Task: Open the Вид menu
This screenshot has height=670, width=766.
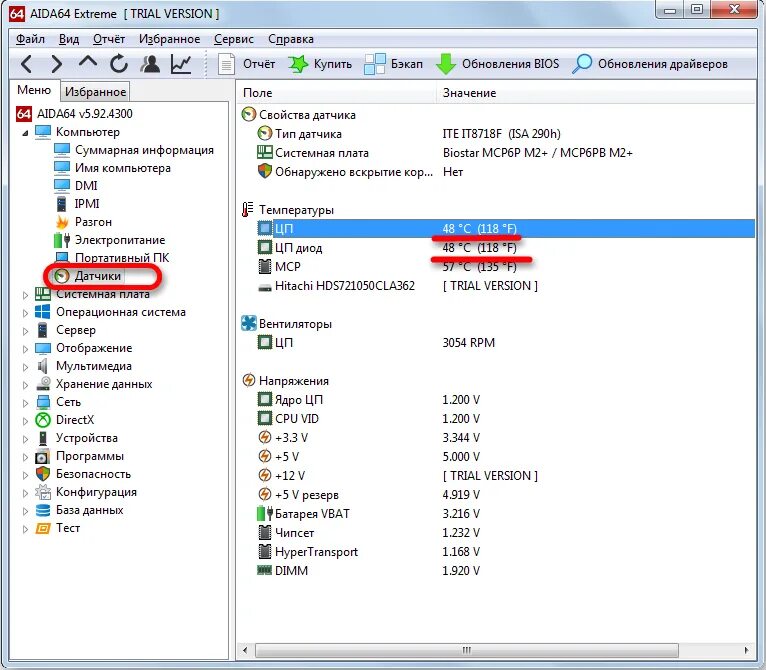Action: click(69, 39)
